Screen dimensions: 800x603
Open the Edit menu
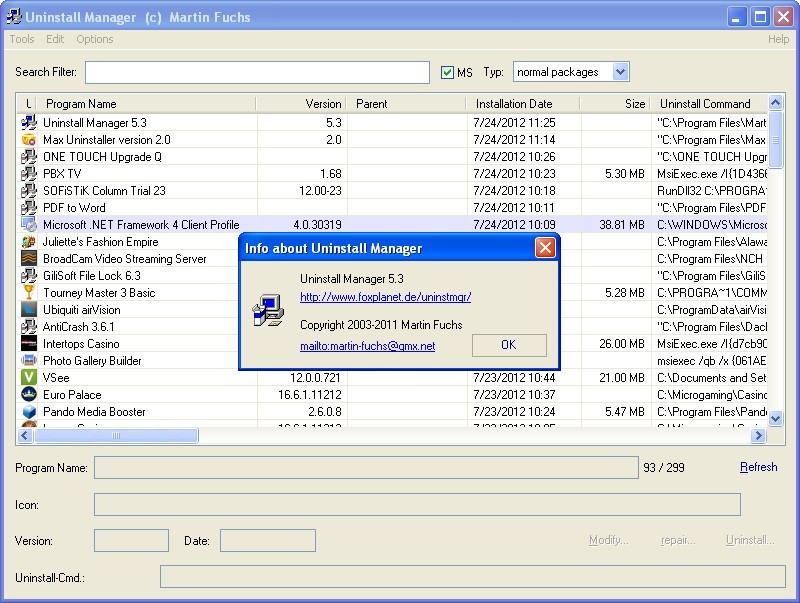(55, 39)
